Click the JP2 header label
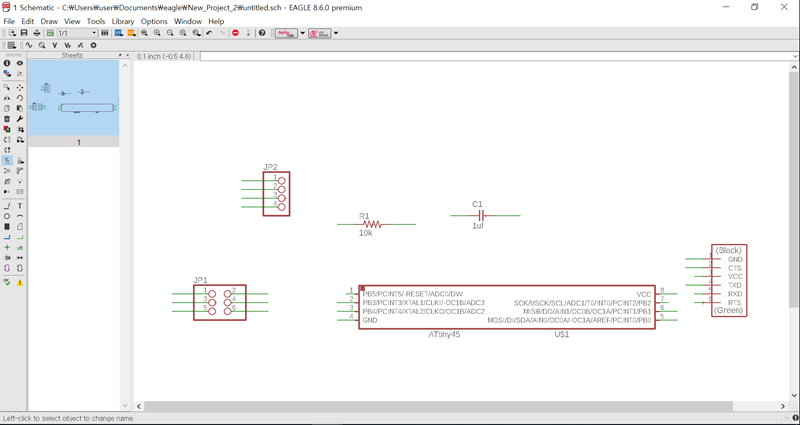Screen dimensions: 800x425 (270, 167)
